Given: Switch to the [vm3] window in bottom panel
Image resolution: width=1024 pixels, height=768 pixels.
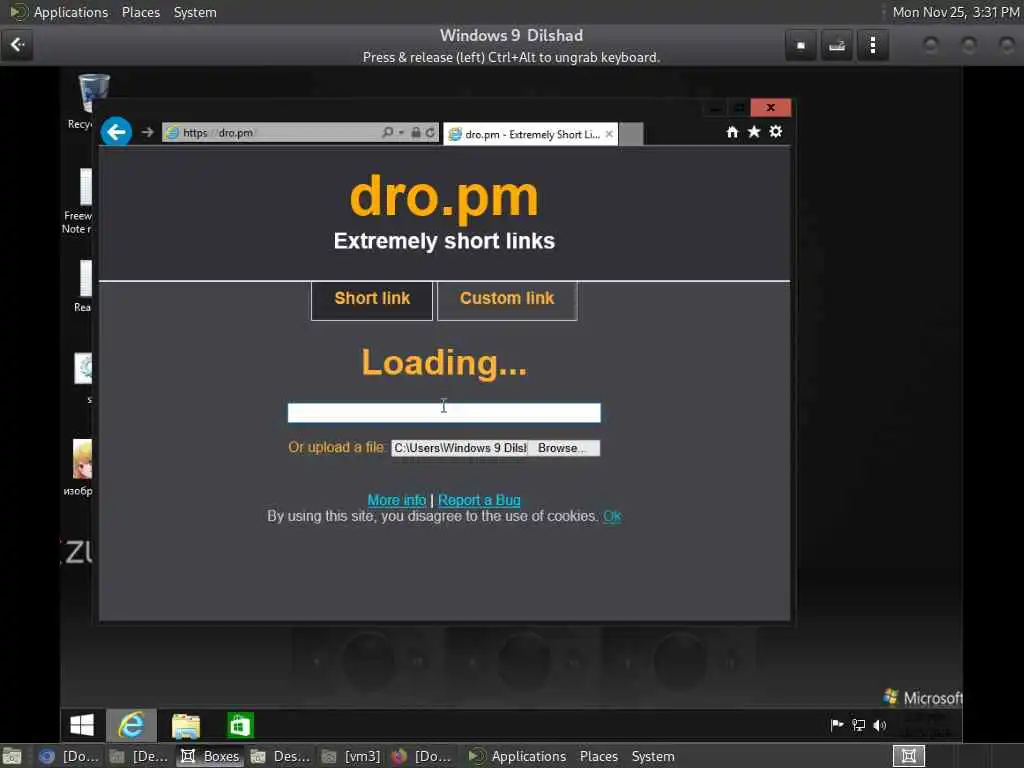Looking at the screenshot, I should 352,756.
